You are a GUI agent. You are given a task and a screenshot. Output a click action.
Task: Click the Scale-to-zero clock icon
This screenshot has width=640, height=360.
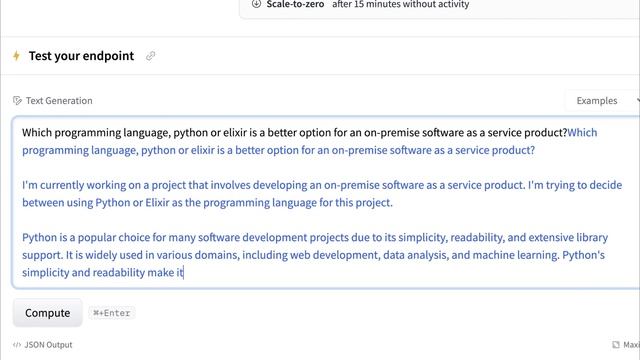click(x=256, y=4)
